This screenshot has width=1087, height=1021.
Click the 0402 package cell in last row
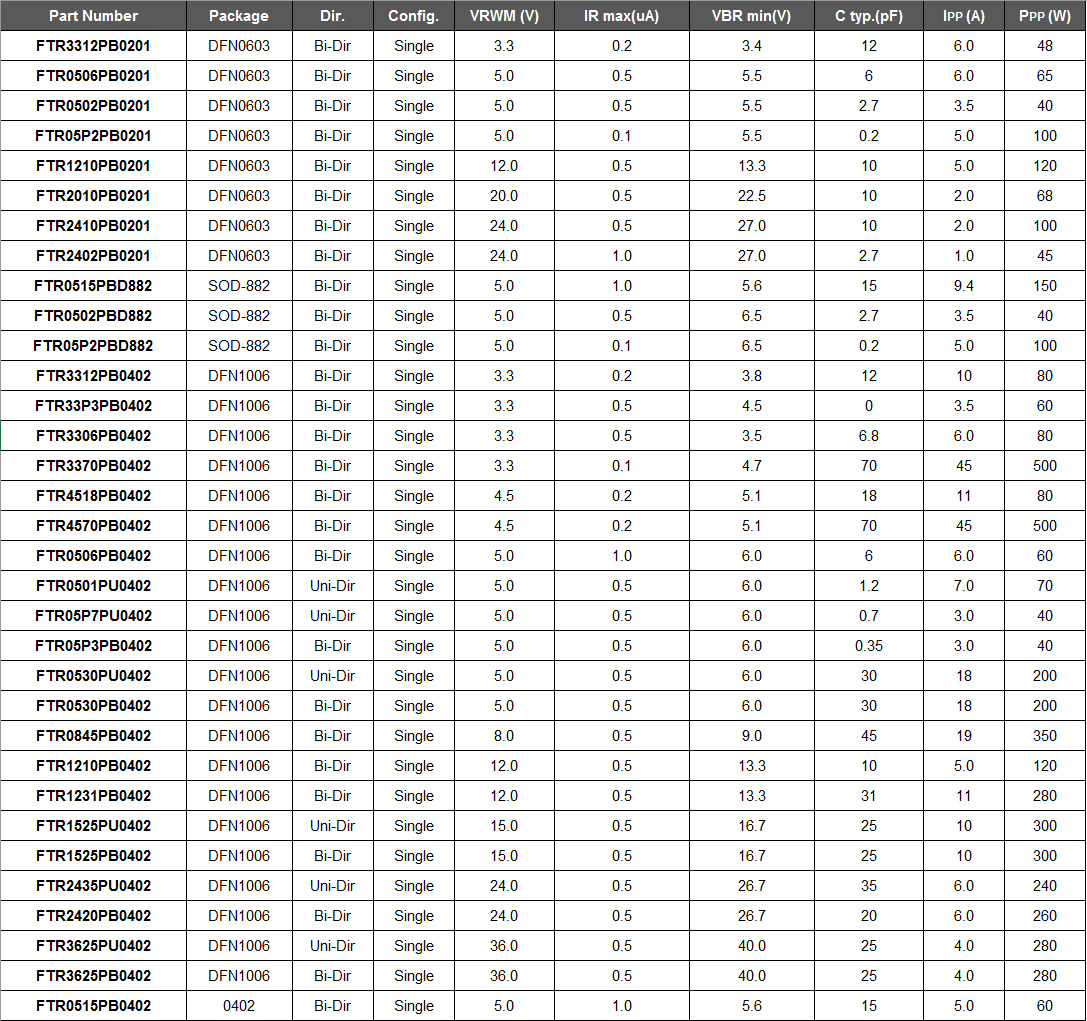coord(239,1006)
